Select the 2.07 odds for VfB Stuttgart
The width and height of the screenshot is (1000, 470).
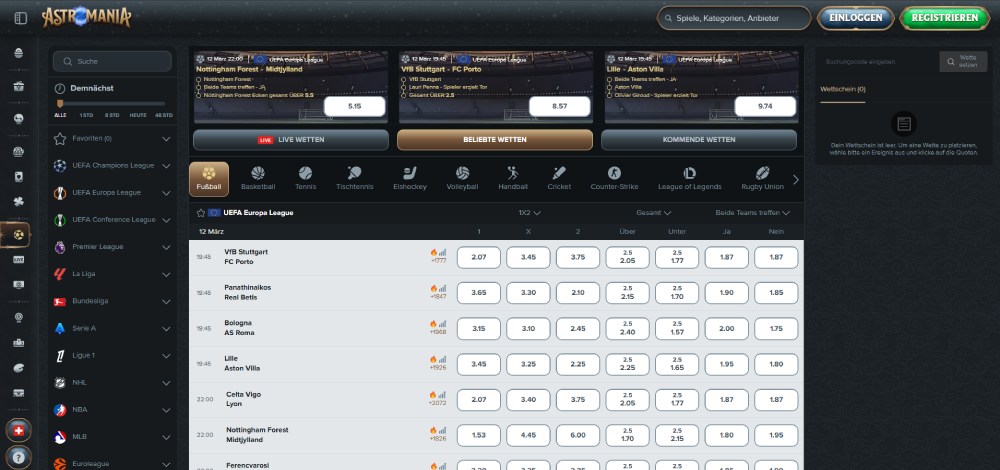(x=478, y=257)
